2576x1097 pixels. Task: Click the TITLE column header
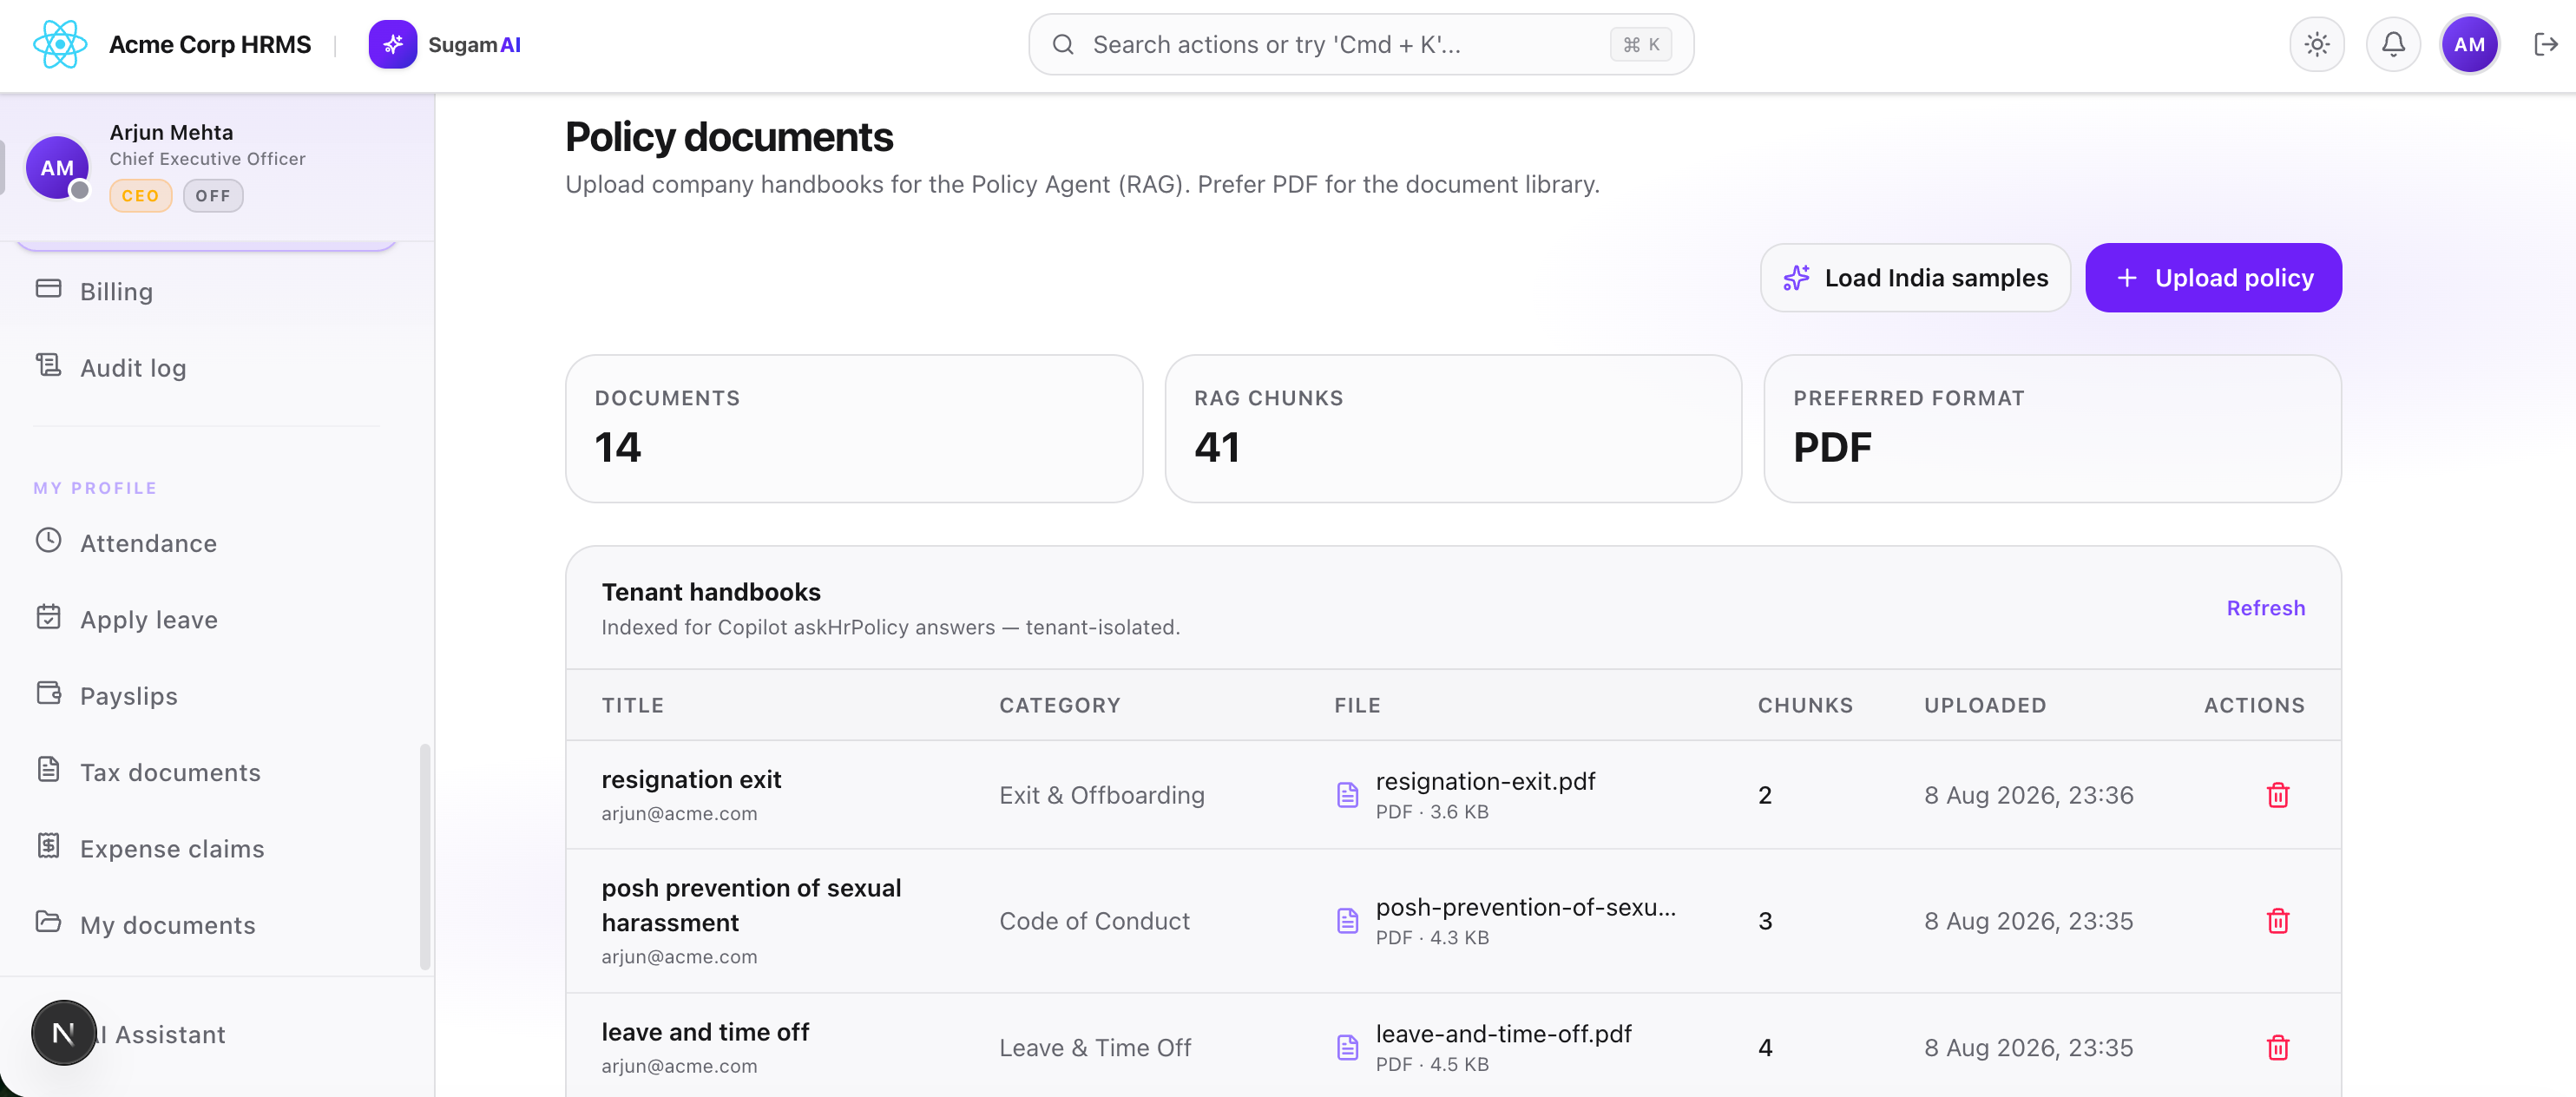[x=632, y=705]
